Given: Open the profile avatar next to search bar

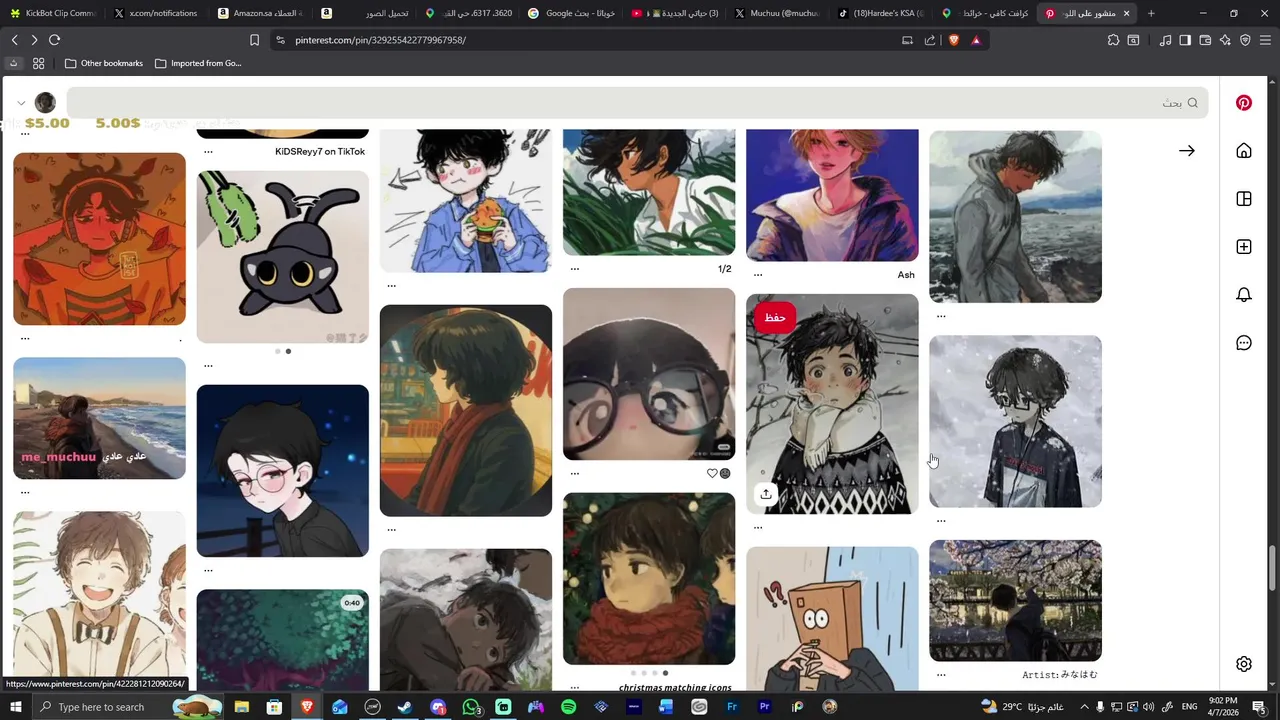Looking at the screenshot, I should [45, 103].
